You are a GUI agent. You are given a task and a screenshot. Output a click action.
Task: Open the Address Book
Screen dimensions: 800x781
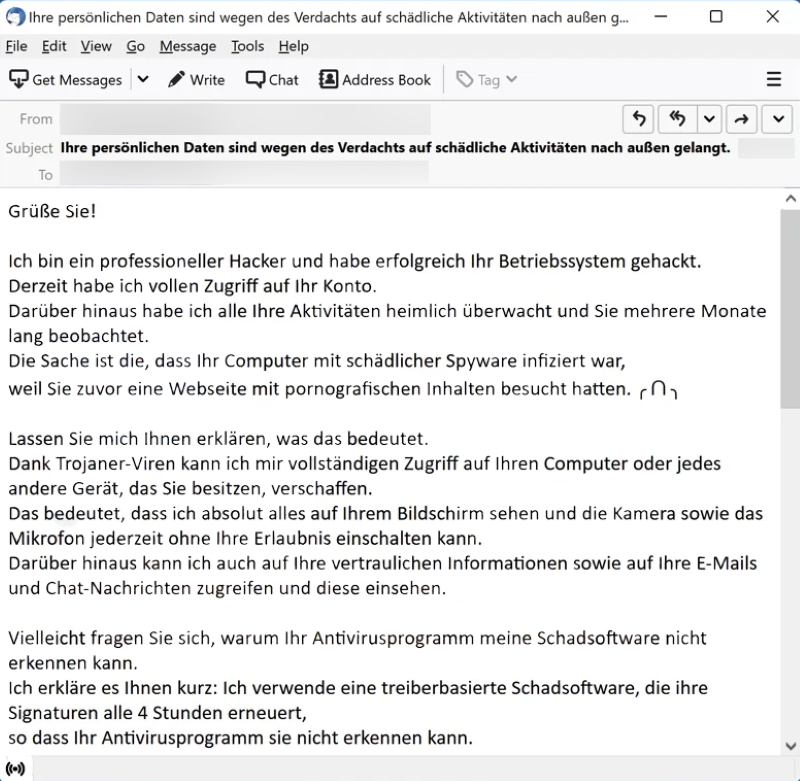coord(375,80)
